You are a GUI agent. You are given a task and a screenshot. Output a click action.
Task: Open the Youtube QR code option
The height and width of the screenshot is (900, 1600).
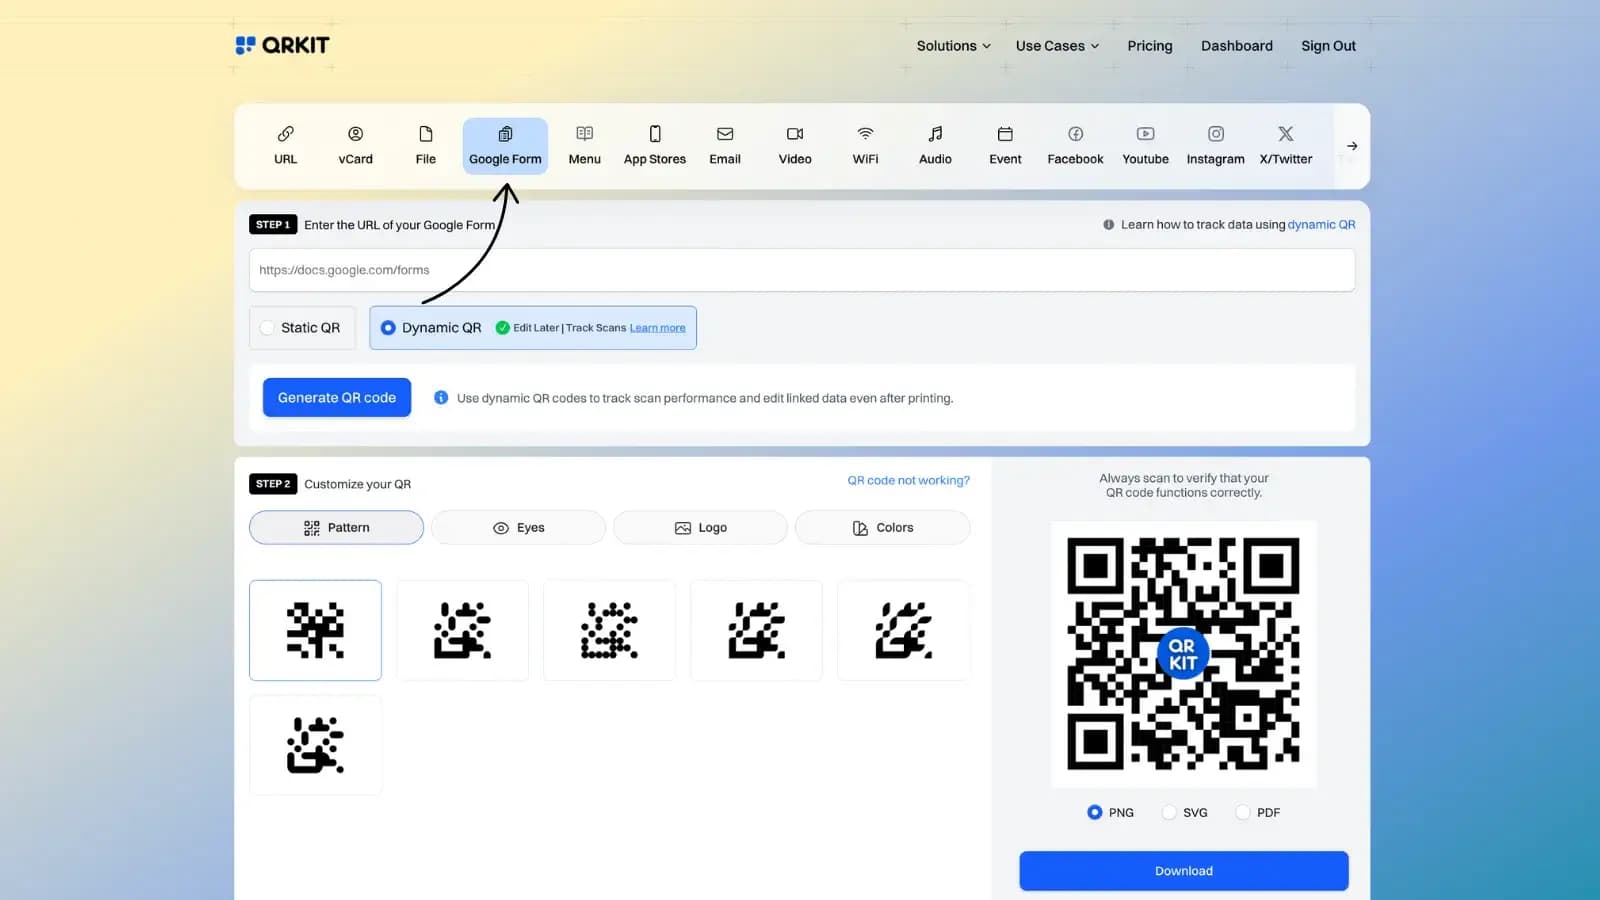point(1144,145)
